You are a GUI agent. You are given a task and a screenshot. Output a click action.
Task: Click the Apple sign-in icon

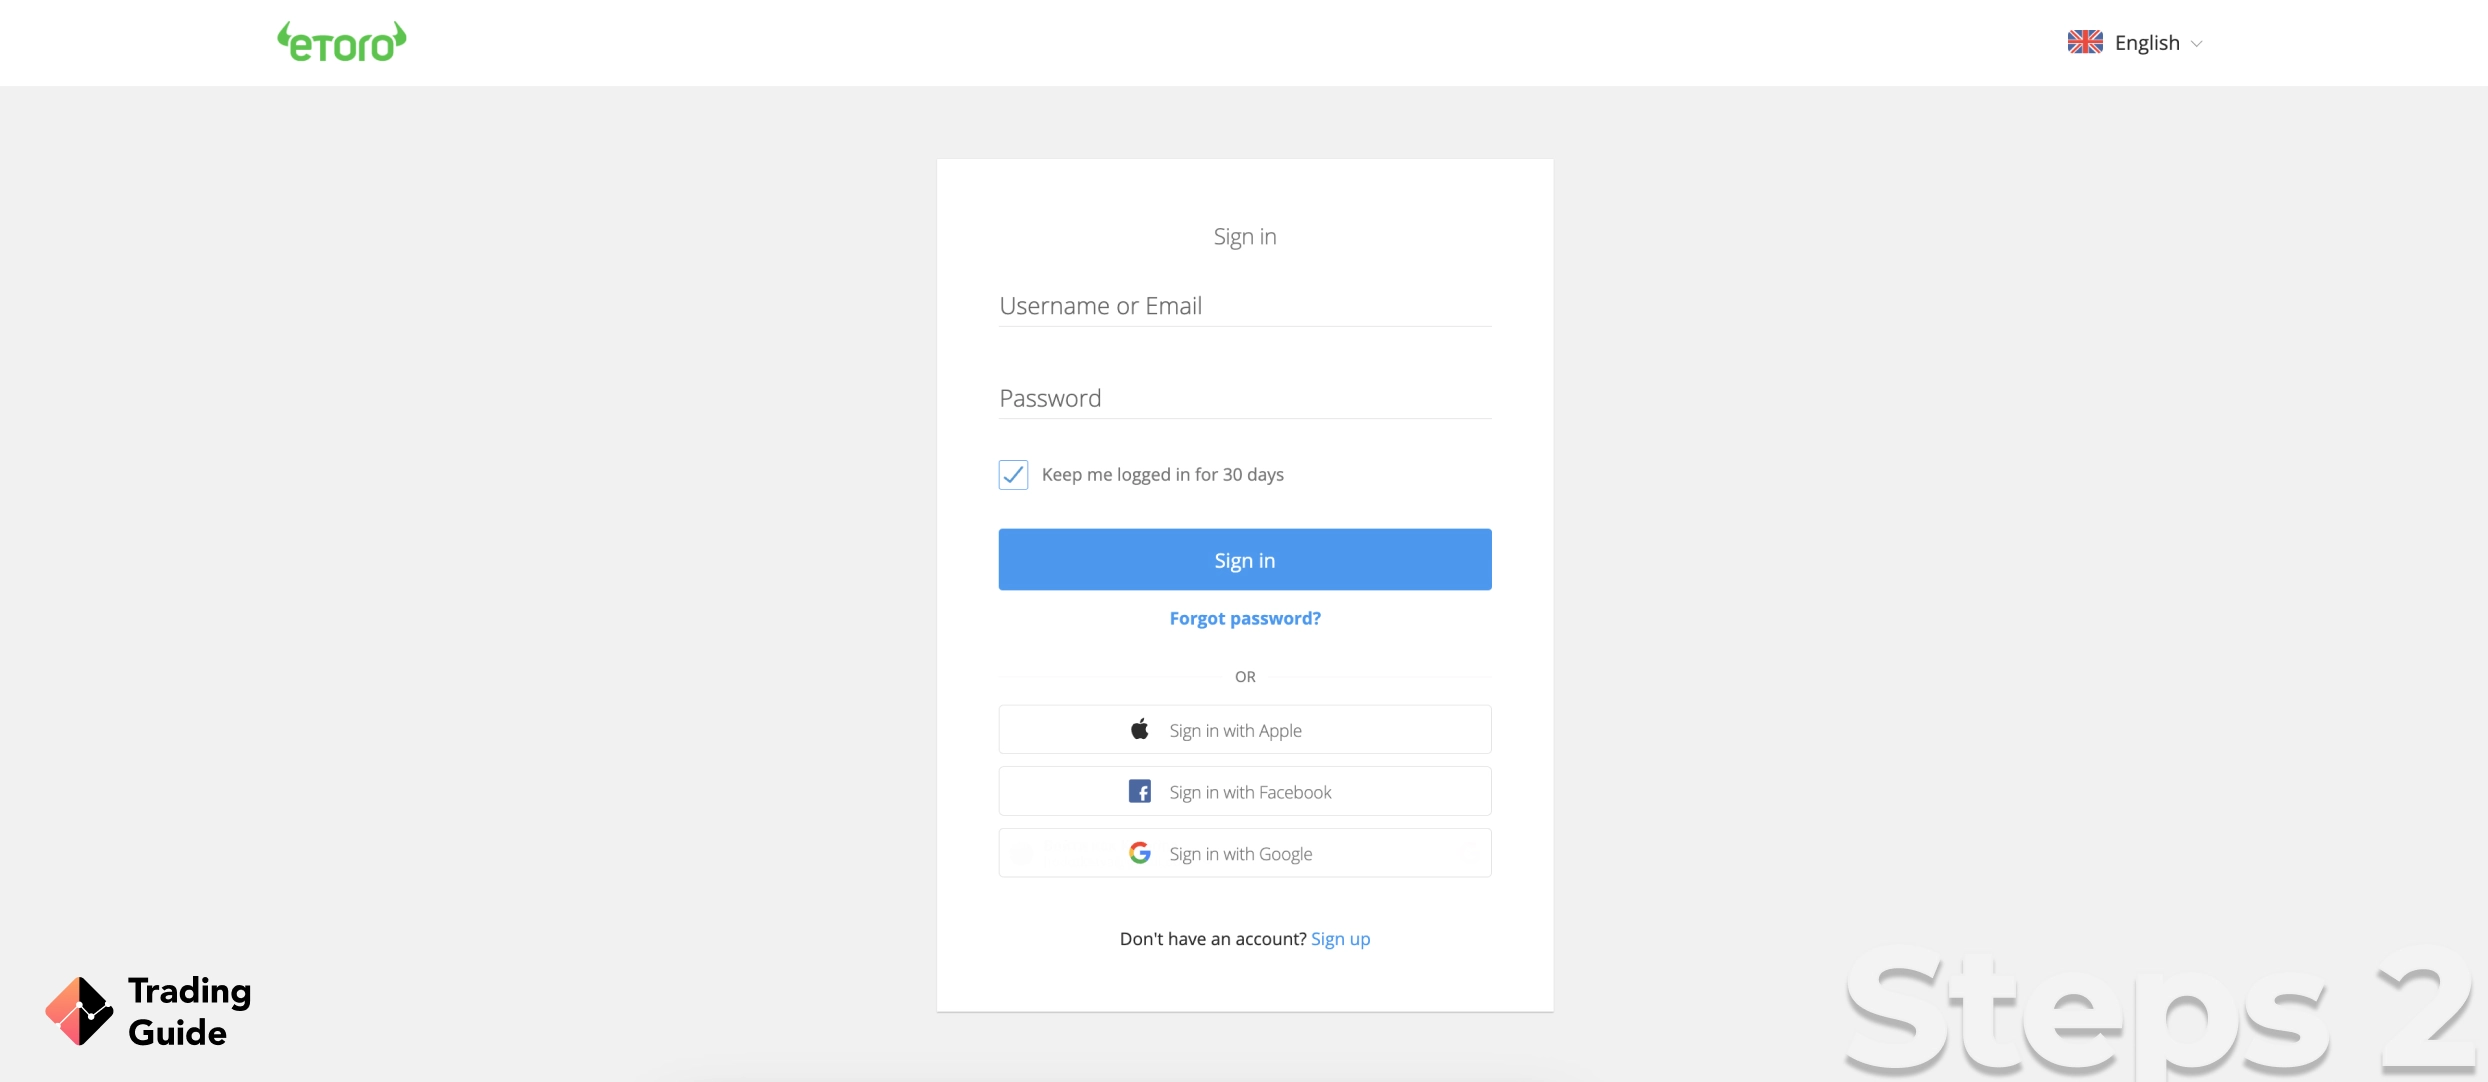click(1139, 728)
